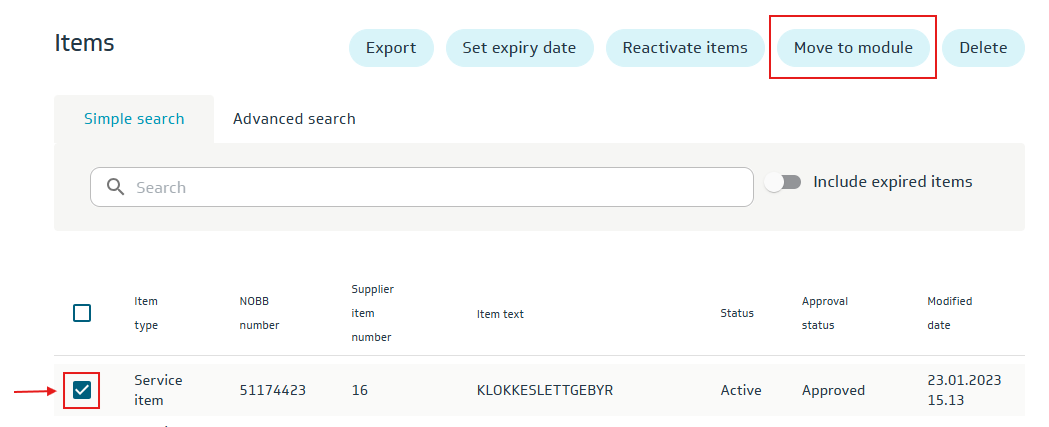Switch to the Simple search tab
The height and width of the screenshot is (427, 1049).
tap(134, 119)
